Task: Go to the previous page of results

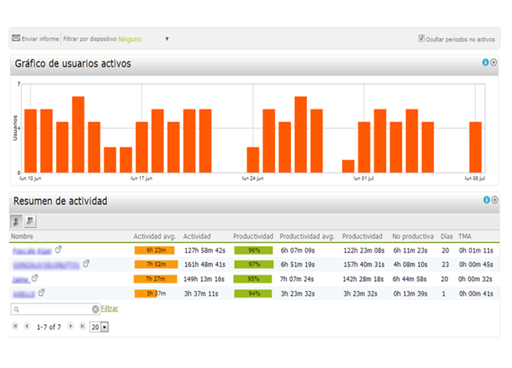Action: click(27, 326)
